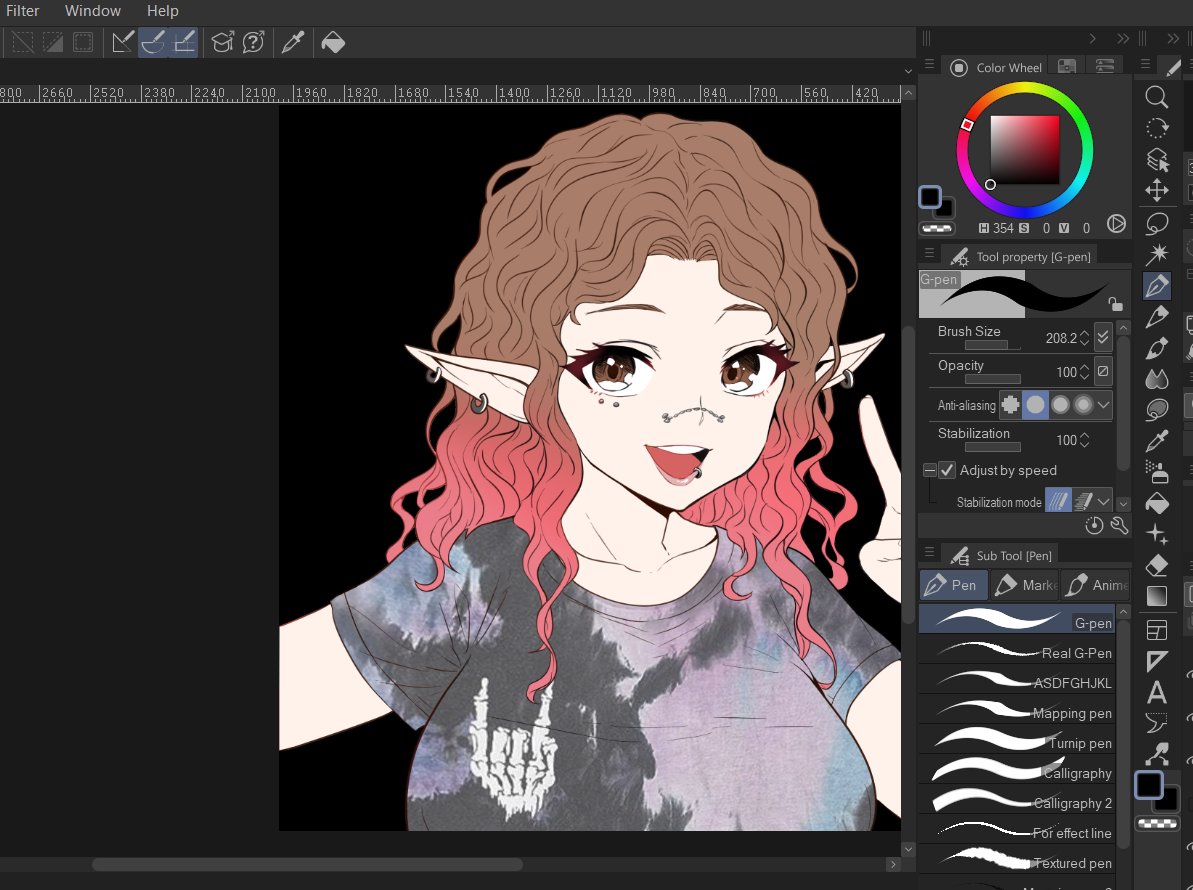The width and height of the screenshot is (1193, 890).
Task: Toggle the Adjust by speed checkbox
Action: 946,470
